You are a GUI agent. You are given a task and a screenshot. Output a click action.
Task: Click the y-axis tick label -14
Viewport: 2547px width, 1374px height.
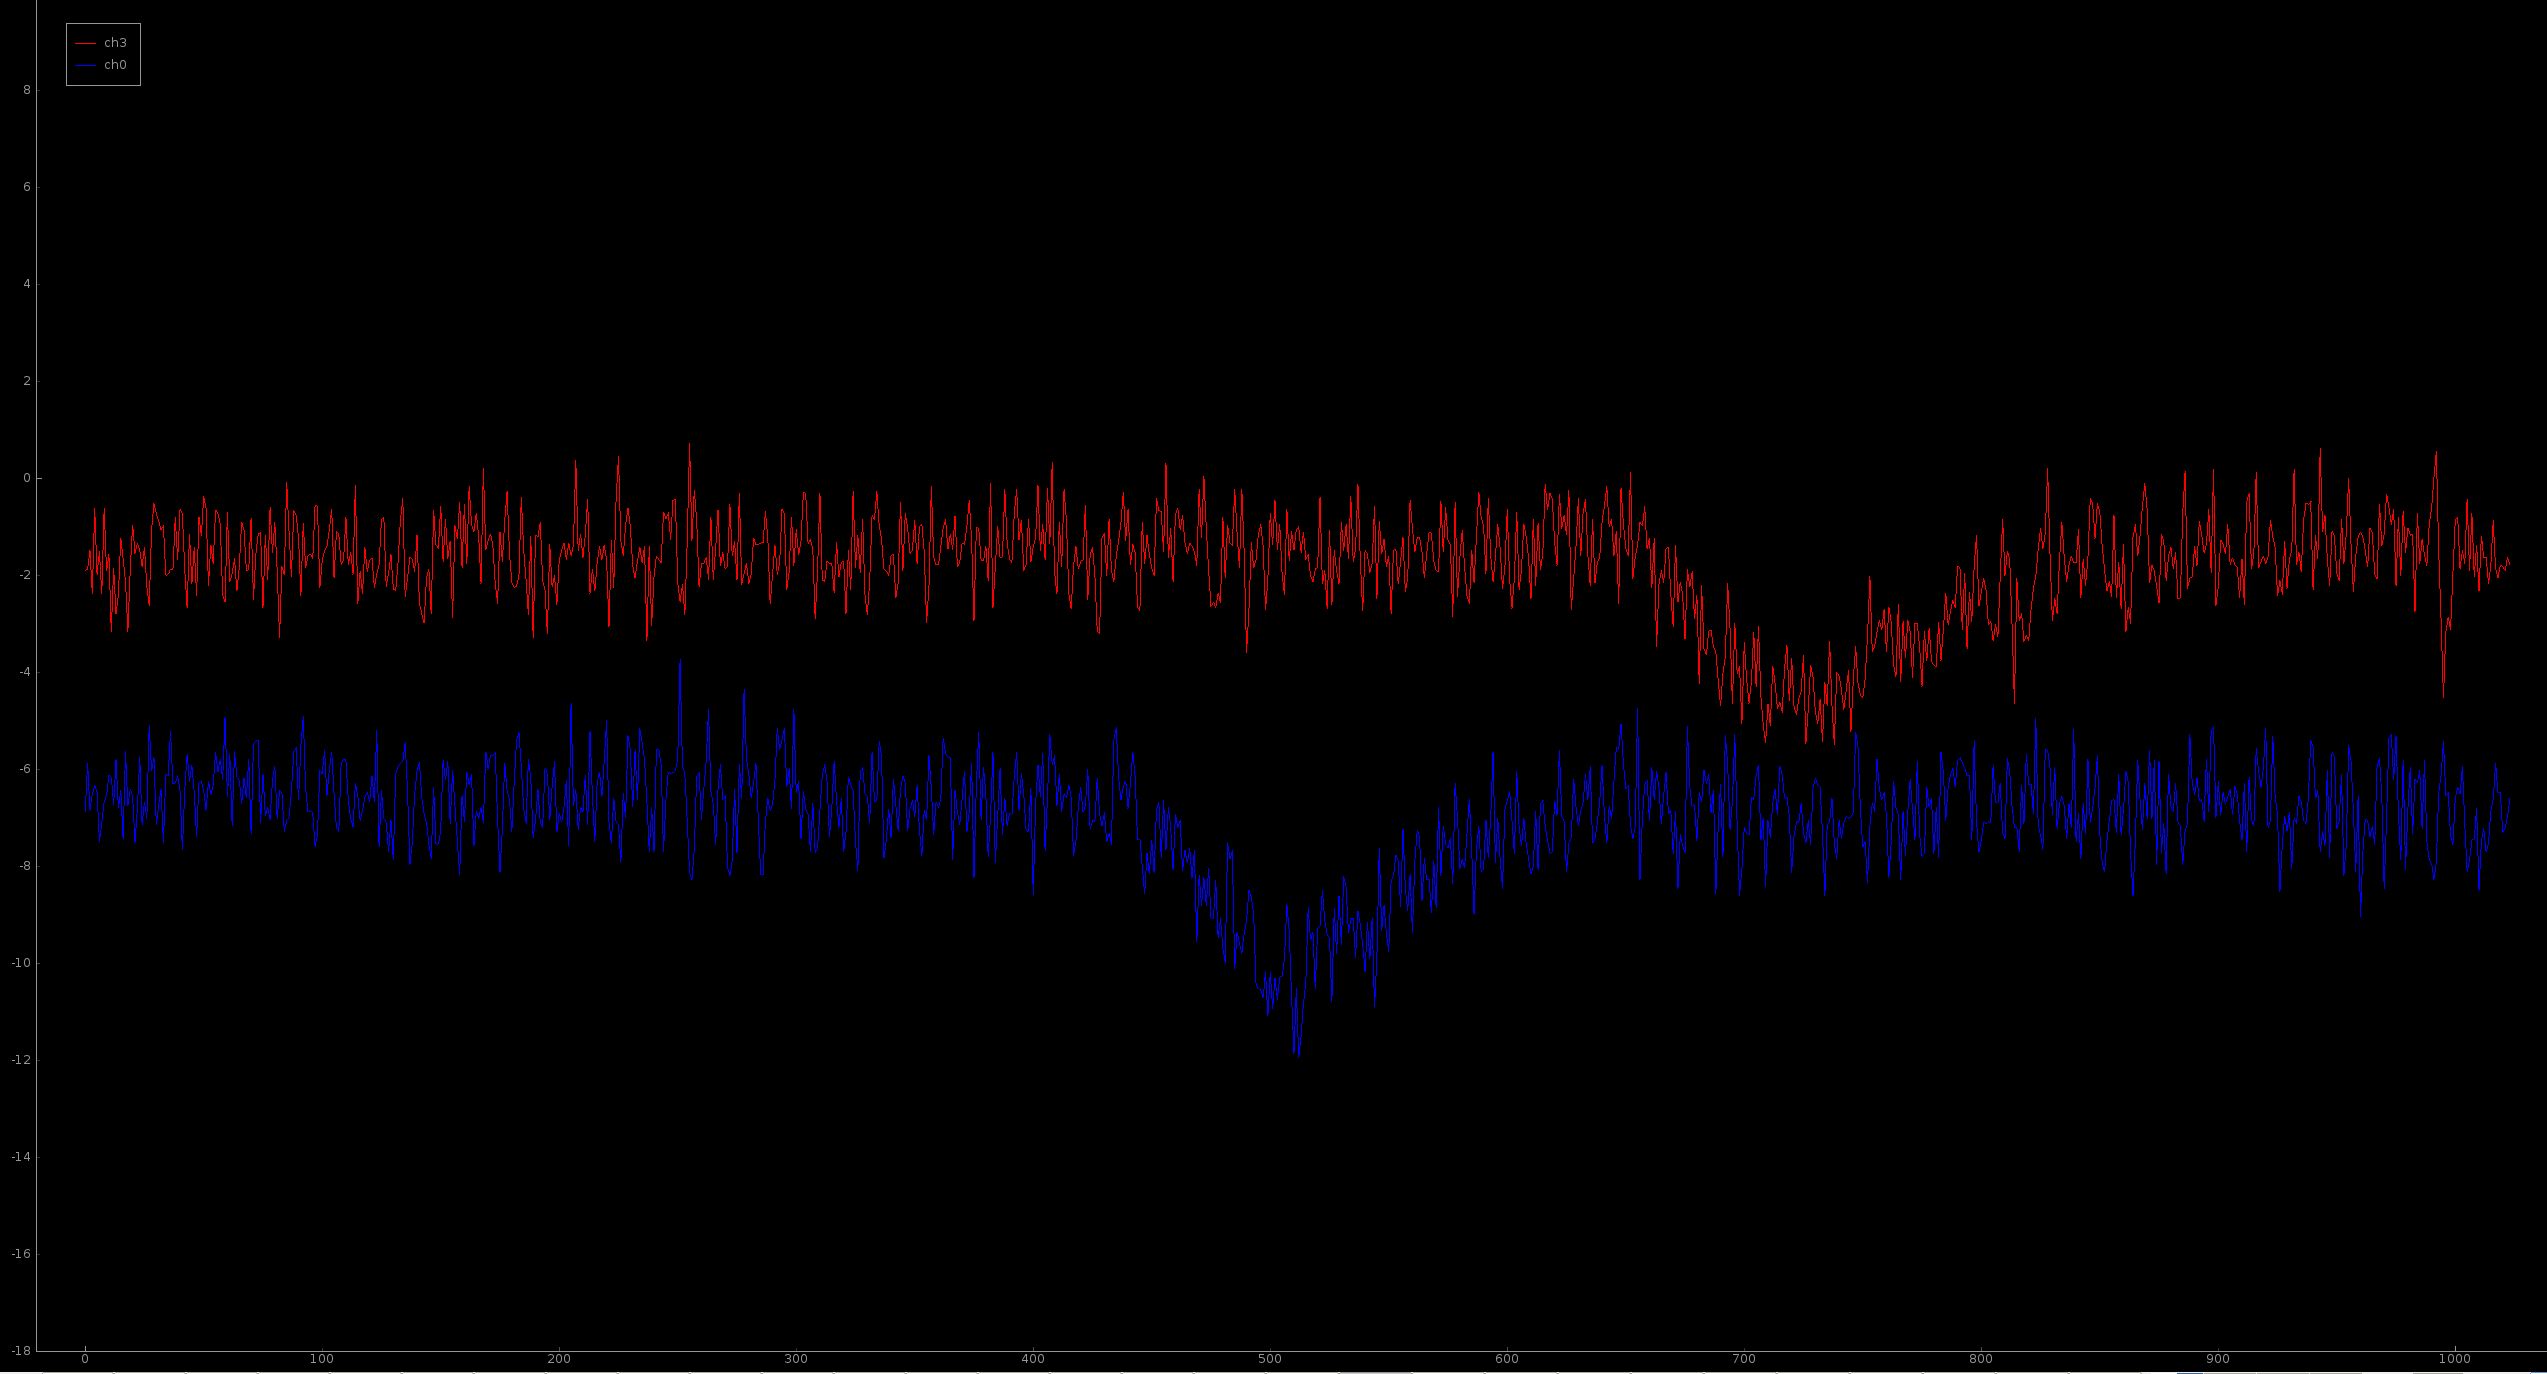click(x=21, y=1157)
